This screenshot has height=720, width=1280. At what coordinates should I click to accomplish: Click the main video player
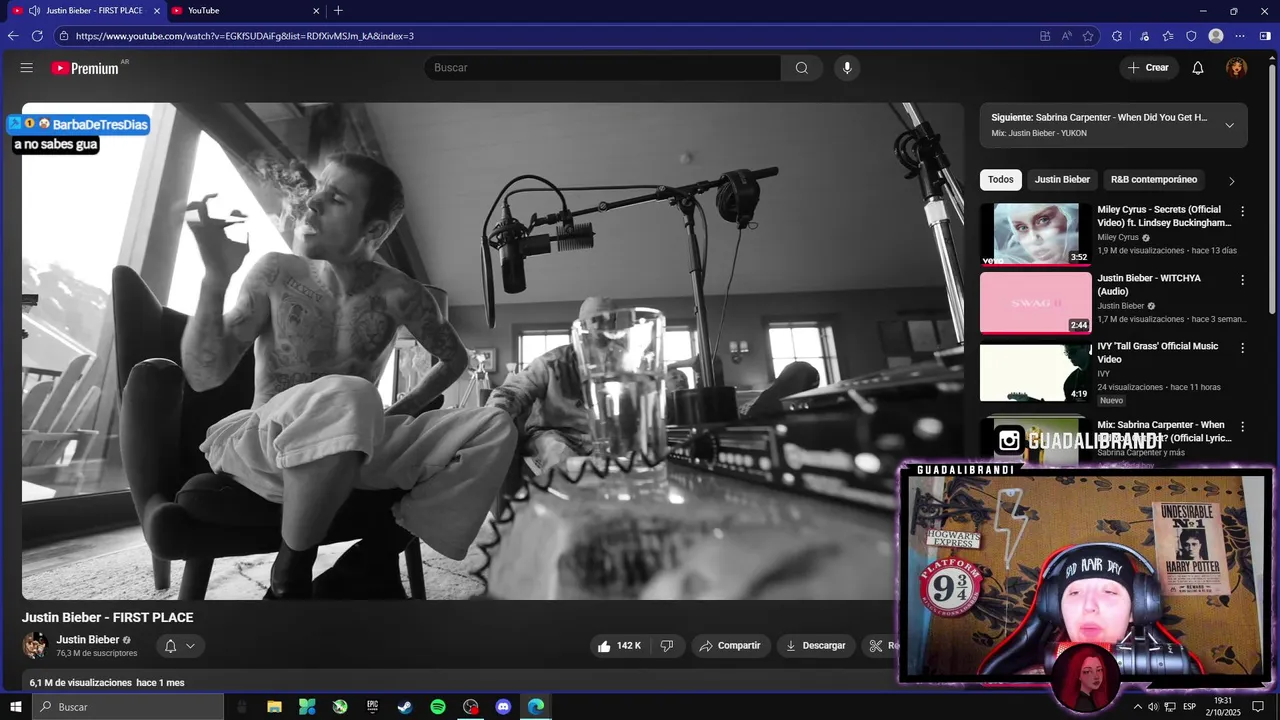[492, 351]
